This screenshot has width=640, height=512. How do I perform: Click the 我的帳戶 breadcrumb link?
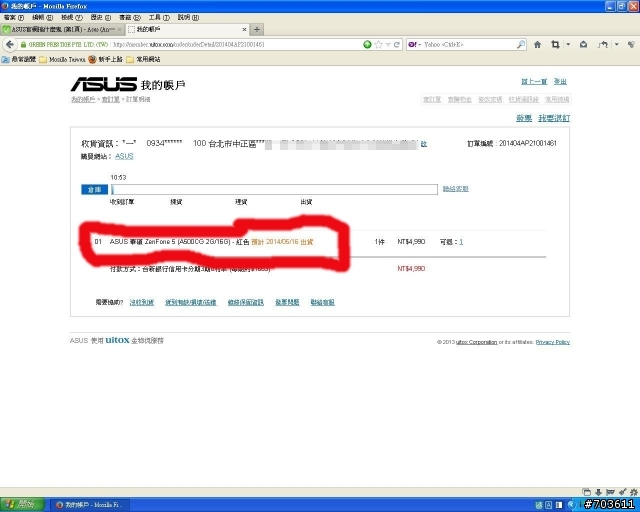click(x=83, y=99)
